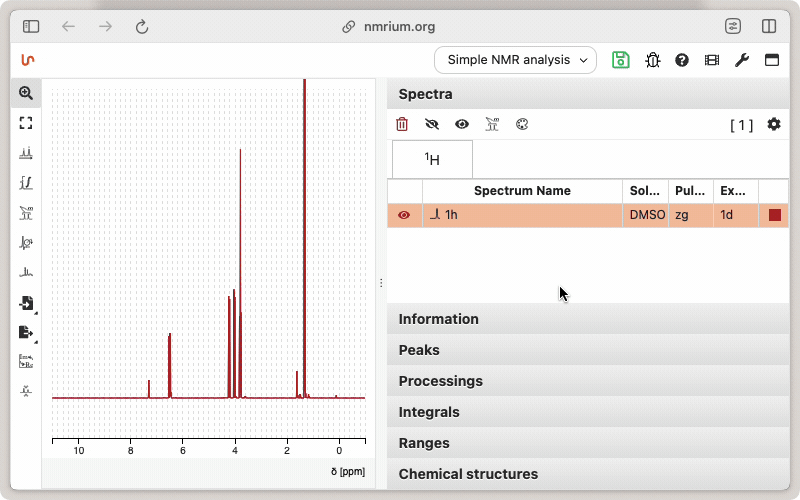Hide all spectra with crossed-eye icon
The height and width of the screenshot is (500, 800).
point(432,125)
